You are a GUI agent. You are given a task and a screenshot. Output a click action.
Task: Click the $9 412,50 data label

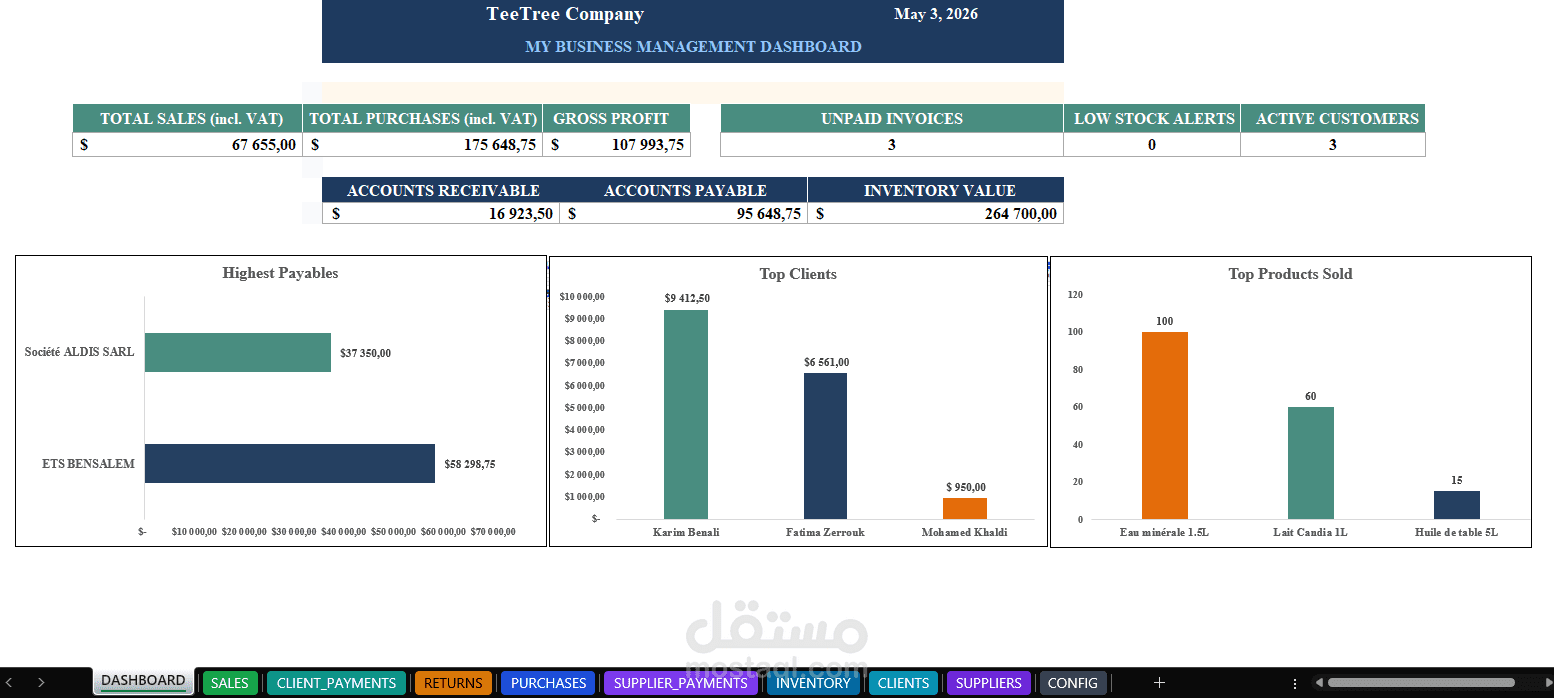point(686,298)
